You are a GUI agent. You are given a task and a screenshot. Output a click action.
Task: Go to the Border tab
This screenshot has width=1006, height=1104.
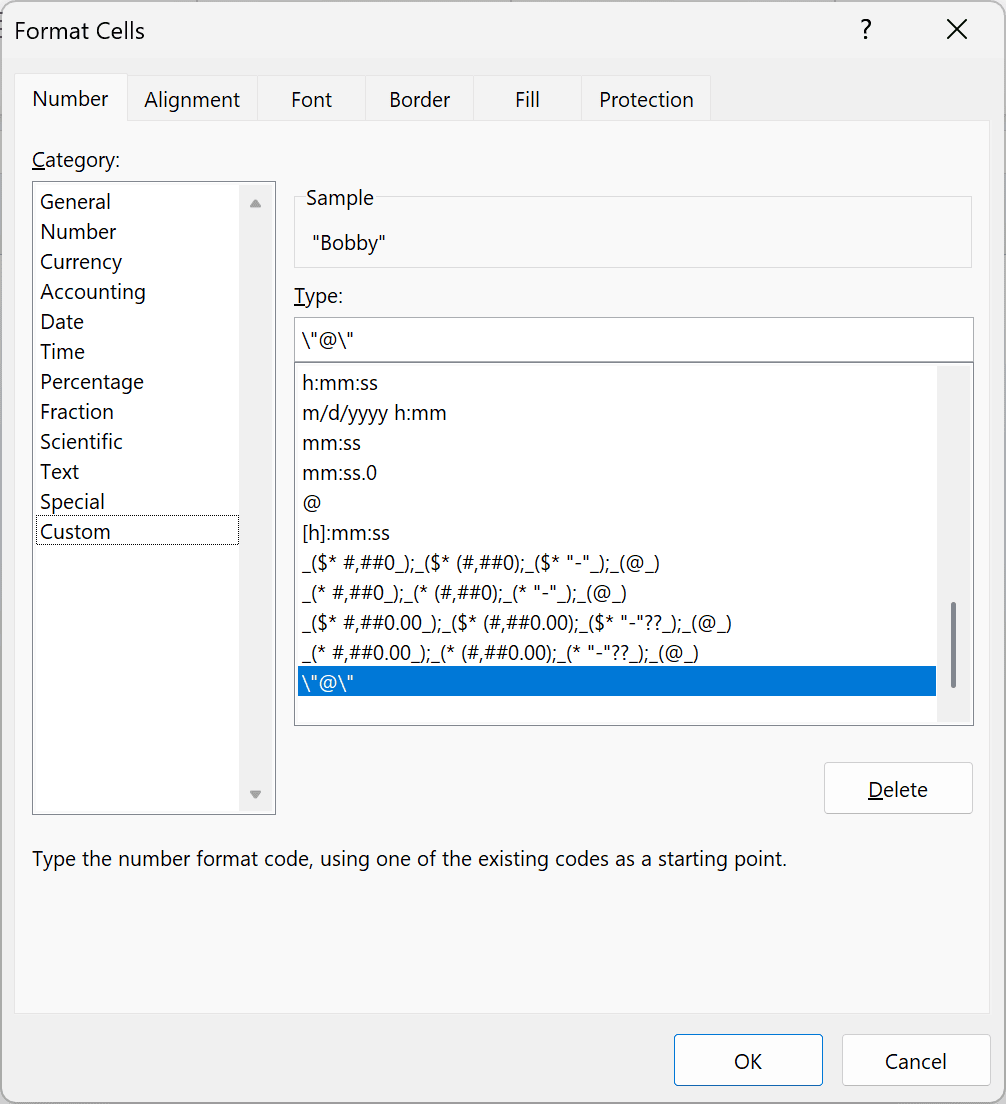coord(420,99)
